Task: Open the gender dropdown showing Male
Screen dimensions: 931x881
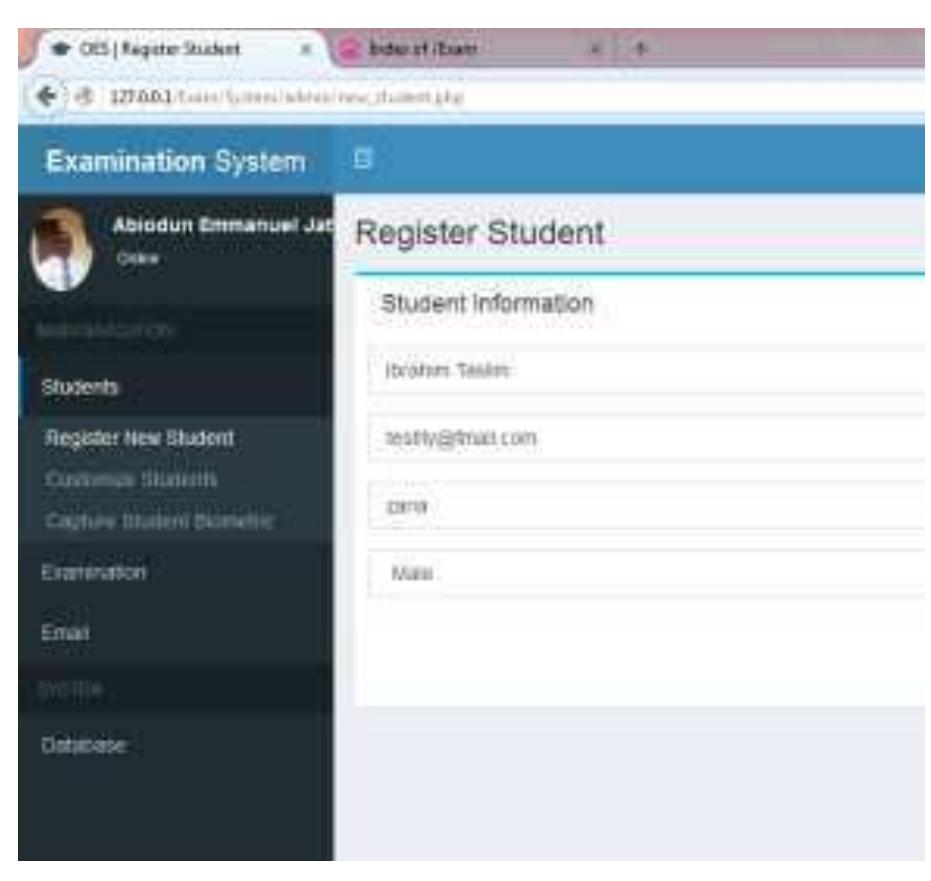Action: point(646,573)
